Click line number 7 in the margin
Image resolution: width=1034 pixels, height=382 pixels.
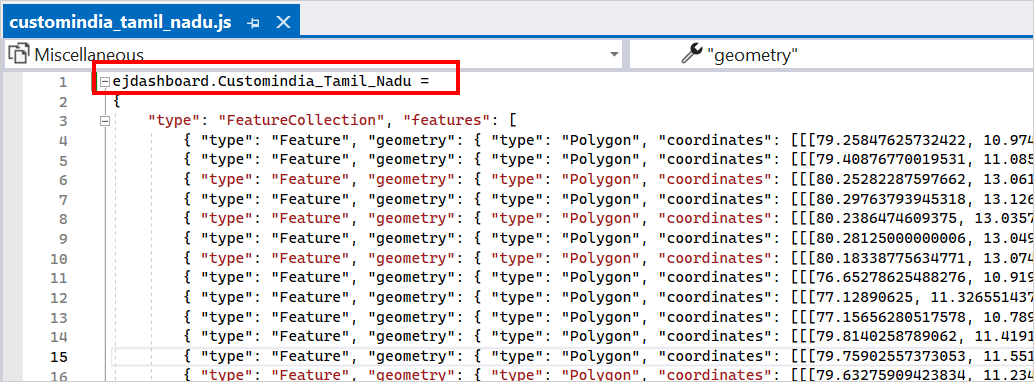coord(63,199)
